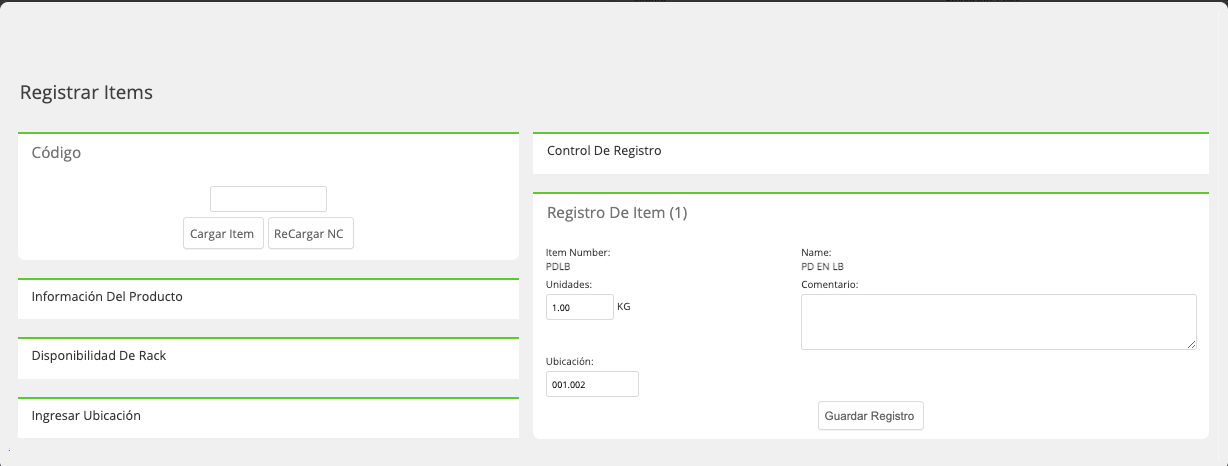
Task: Click the Unidades: label
Action: tap(569, 285)
